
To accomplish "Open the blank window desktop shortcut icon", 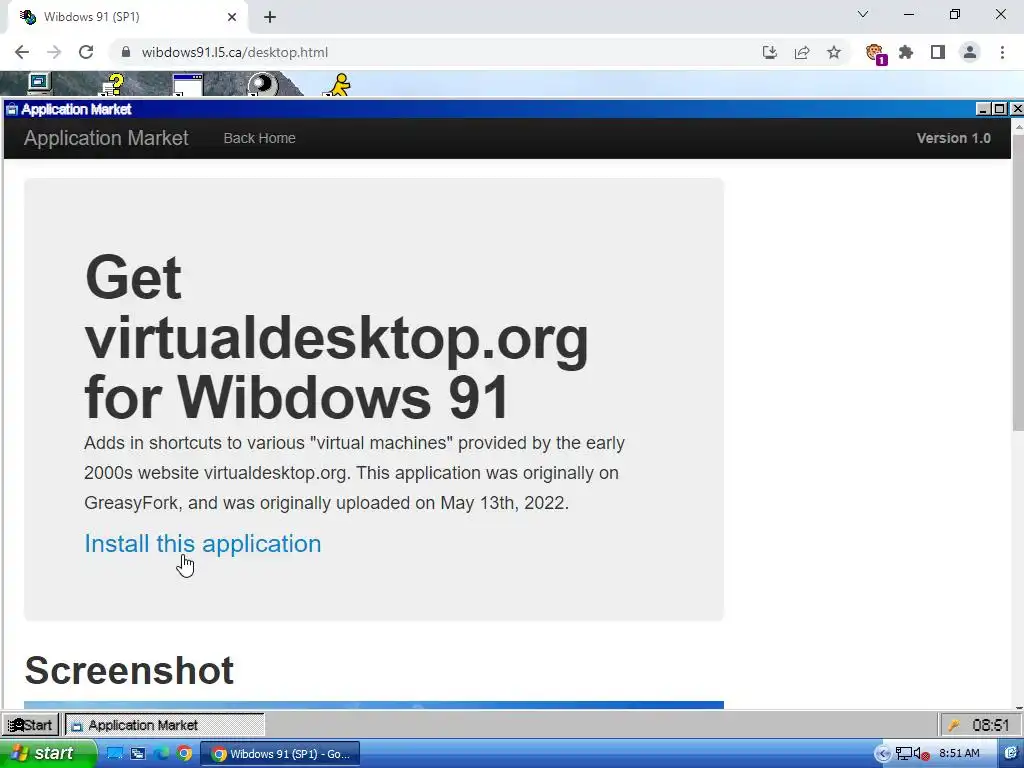I will 188,85.
